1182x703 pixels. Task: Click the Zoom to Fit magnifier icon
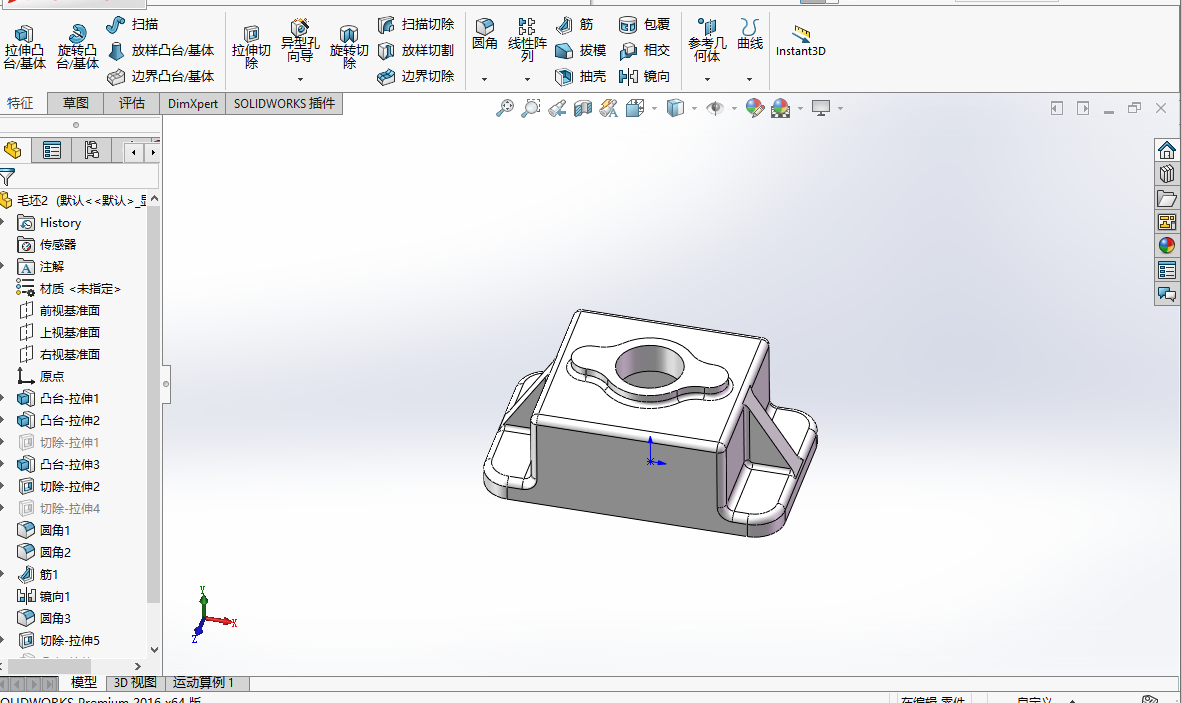504,109
